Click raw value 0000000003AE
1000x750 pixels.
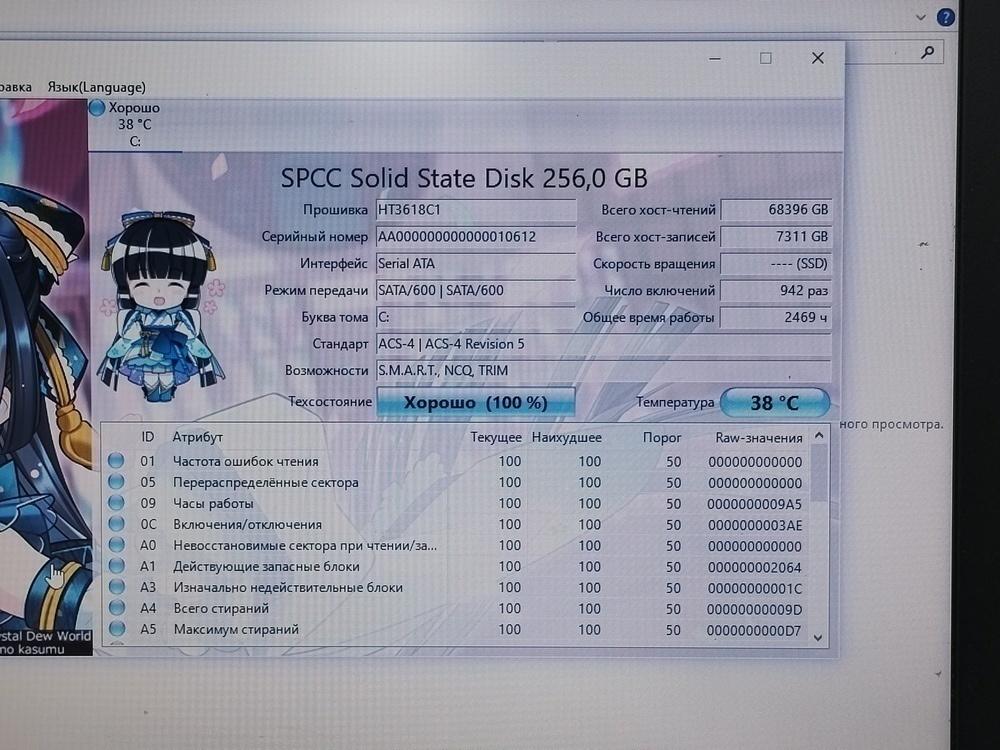pyautogui.click(x=754, y=526)
